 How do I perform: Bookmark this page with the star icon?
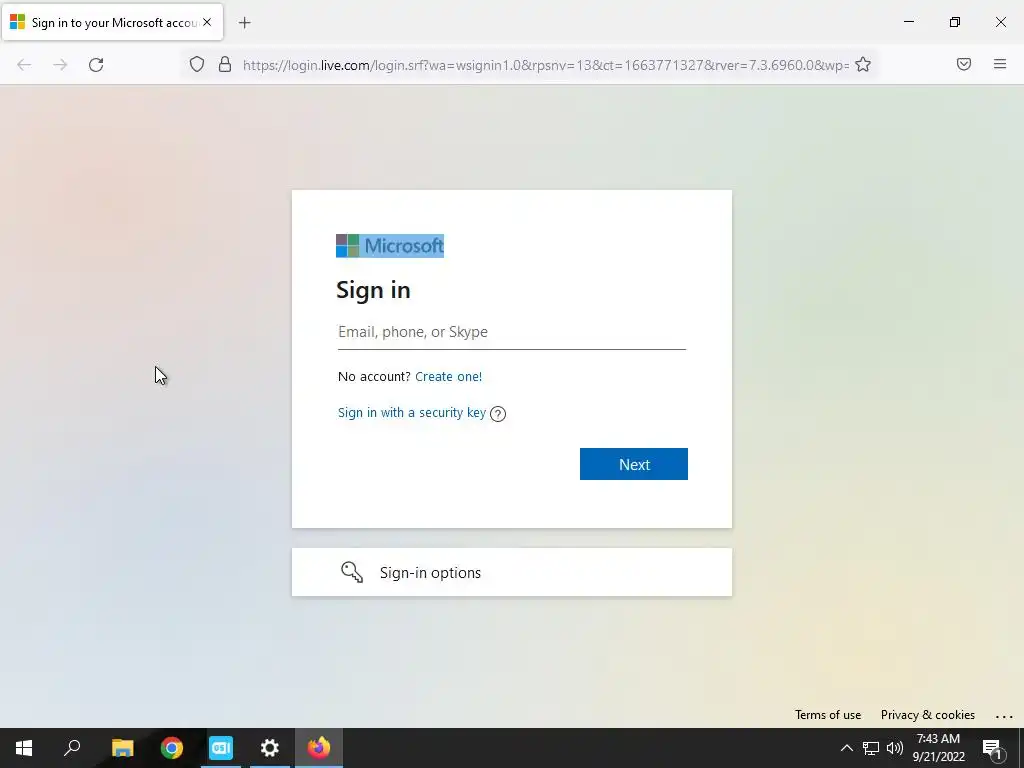click(863, 64)
